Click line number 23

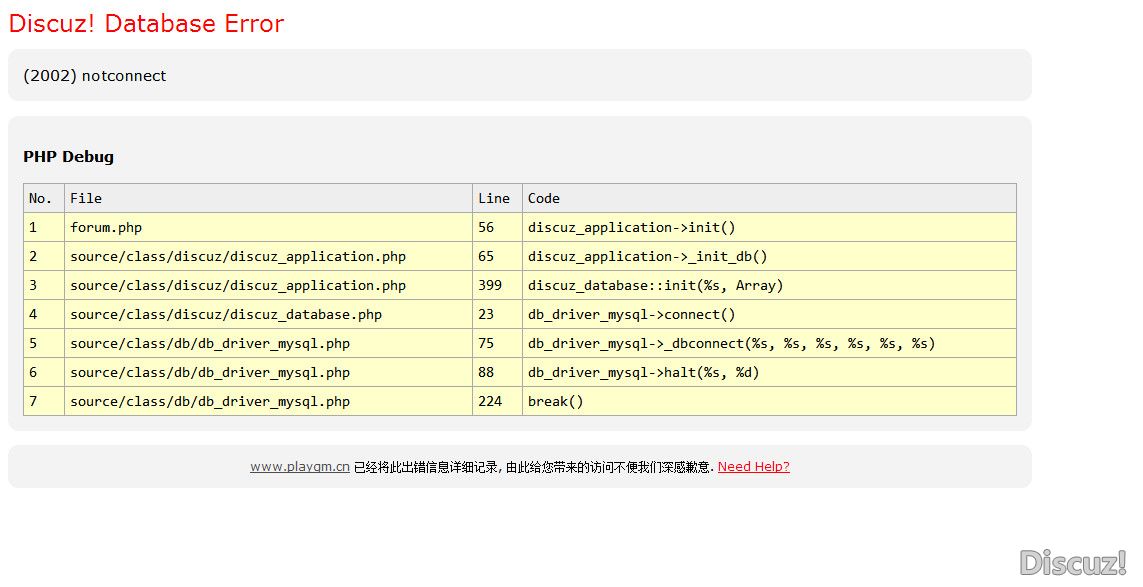(x=497, y=314)
